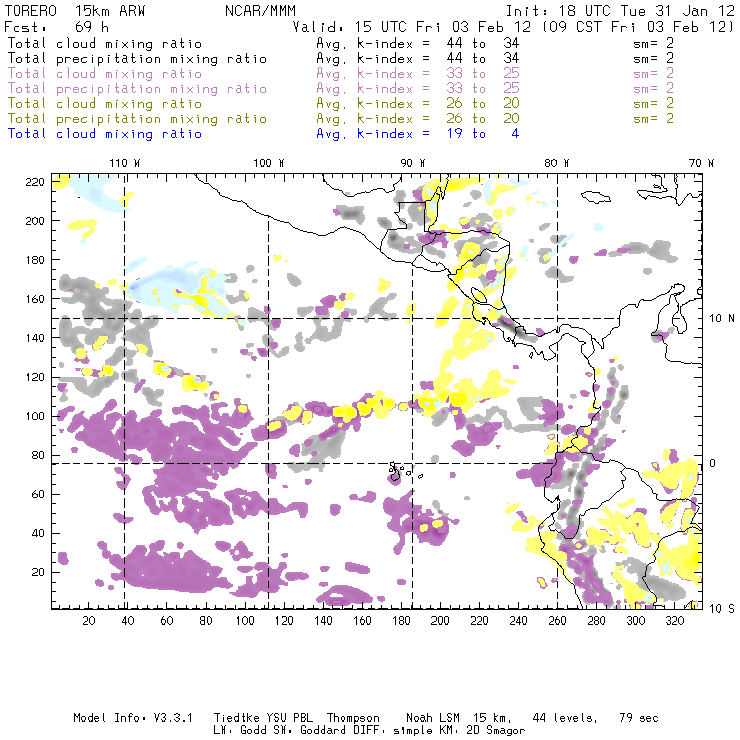Click the x-axis tick label '260'
Screen dimensions: 740x740
557,621
